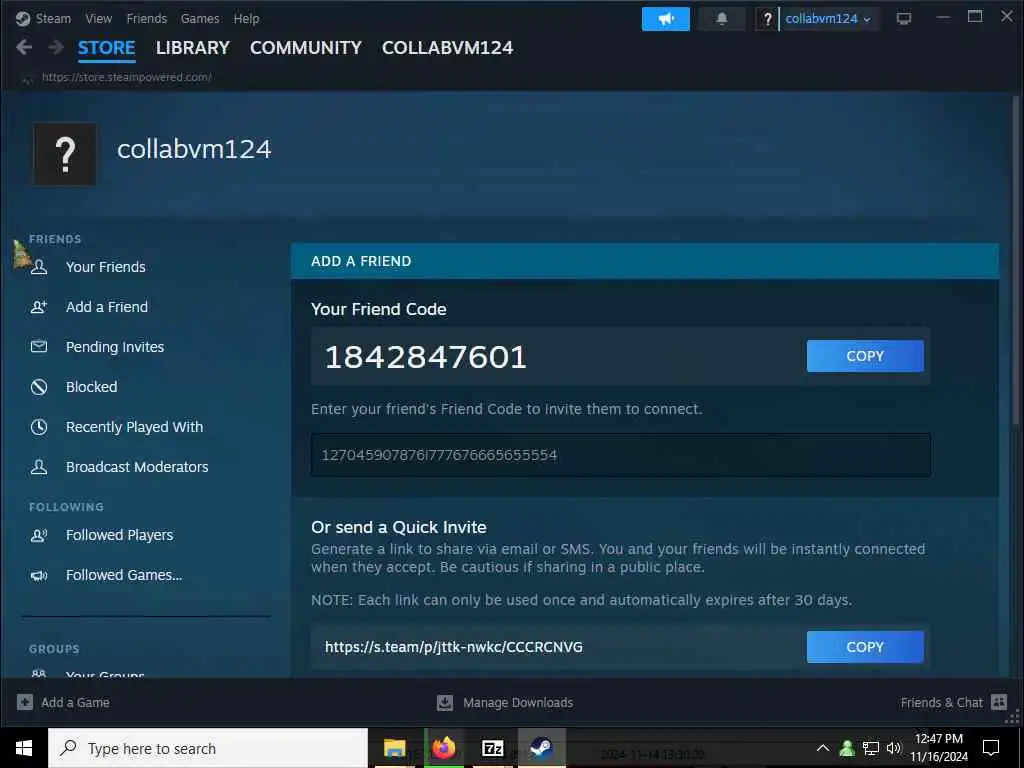The width and height of the screenshot is (1024, 768).
Task: Open Recently Played With
Action: pos(135,427)
